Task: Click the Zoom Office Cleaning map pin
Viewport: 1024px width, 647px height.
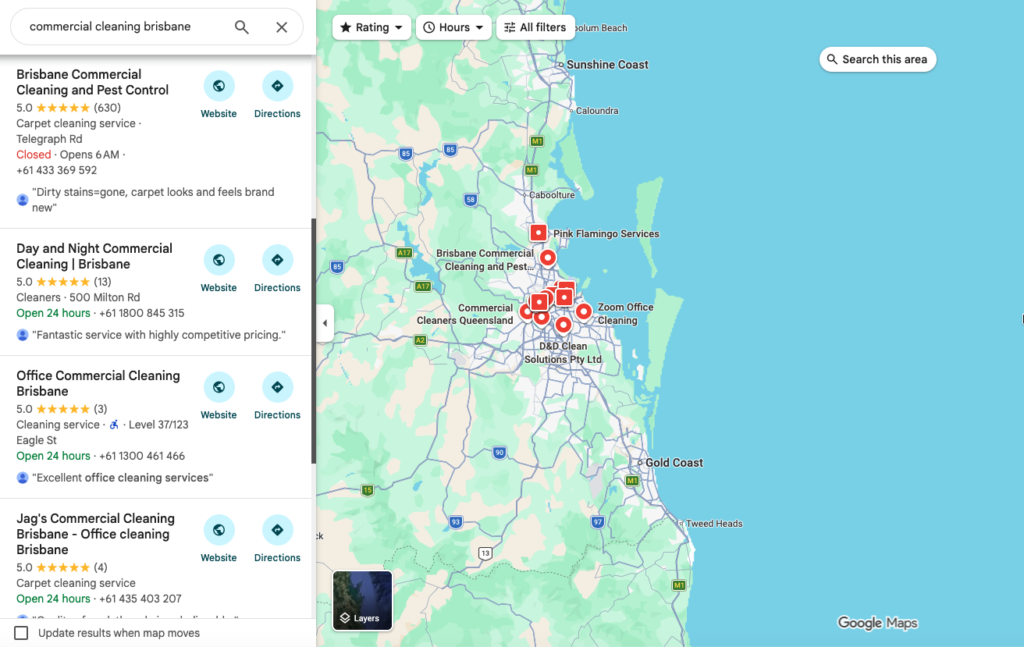Action: [x=584, y=311]
